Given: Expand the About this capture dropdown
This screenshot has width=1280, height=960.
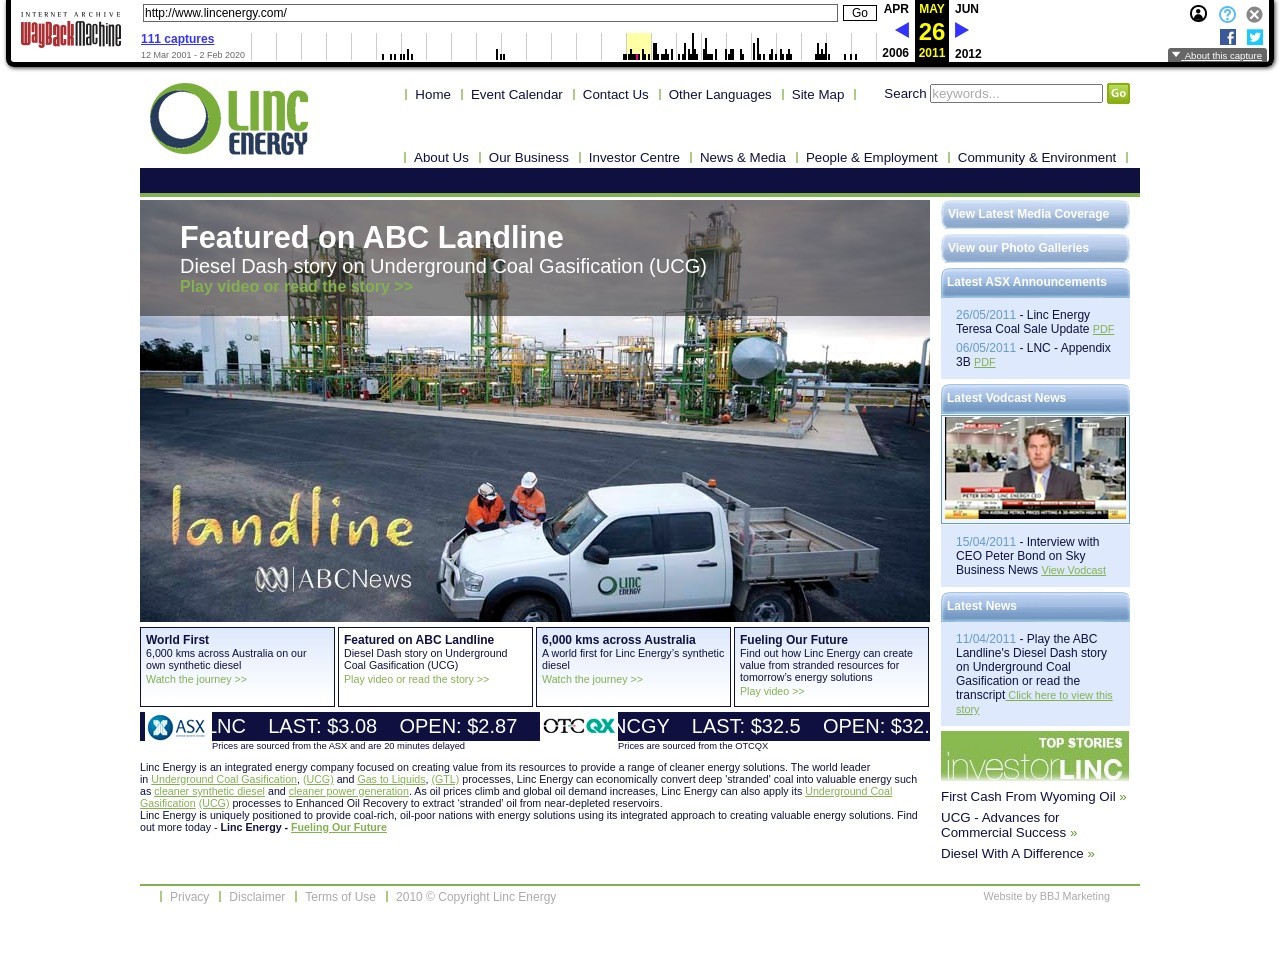Looking at the screenshot, I should point(1217,56).
